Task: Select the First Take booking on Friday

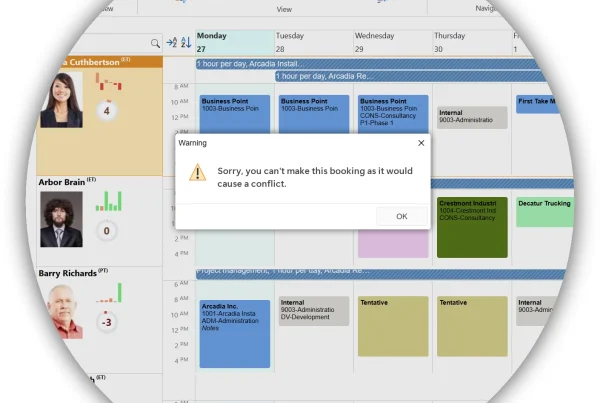Action: [x=538, y=104]
